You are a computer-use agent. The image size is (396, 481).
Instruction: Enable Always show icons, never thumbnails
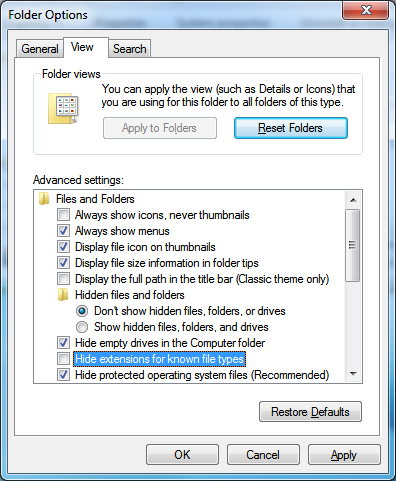(63, 215)
